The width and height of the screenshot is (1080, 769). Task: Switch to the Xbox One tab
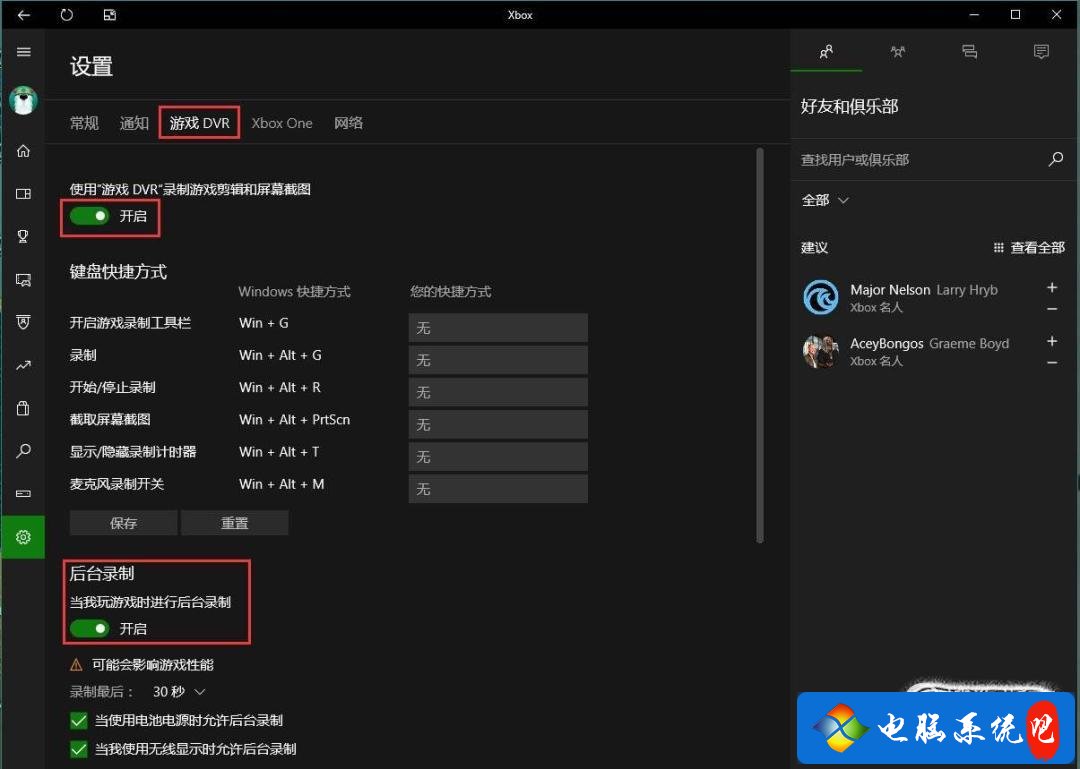(x=282, y=123)
